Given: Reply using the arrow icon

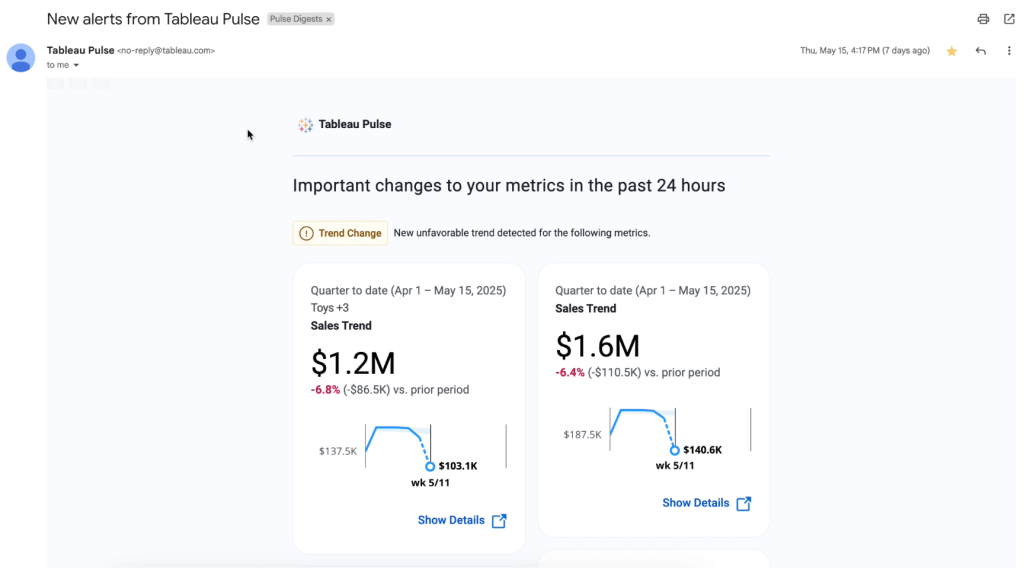Looking at the screenshot, I should click(980, 51).
